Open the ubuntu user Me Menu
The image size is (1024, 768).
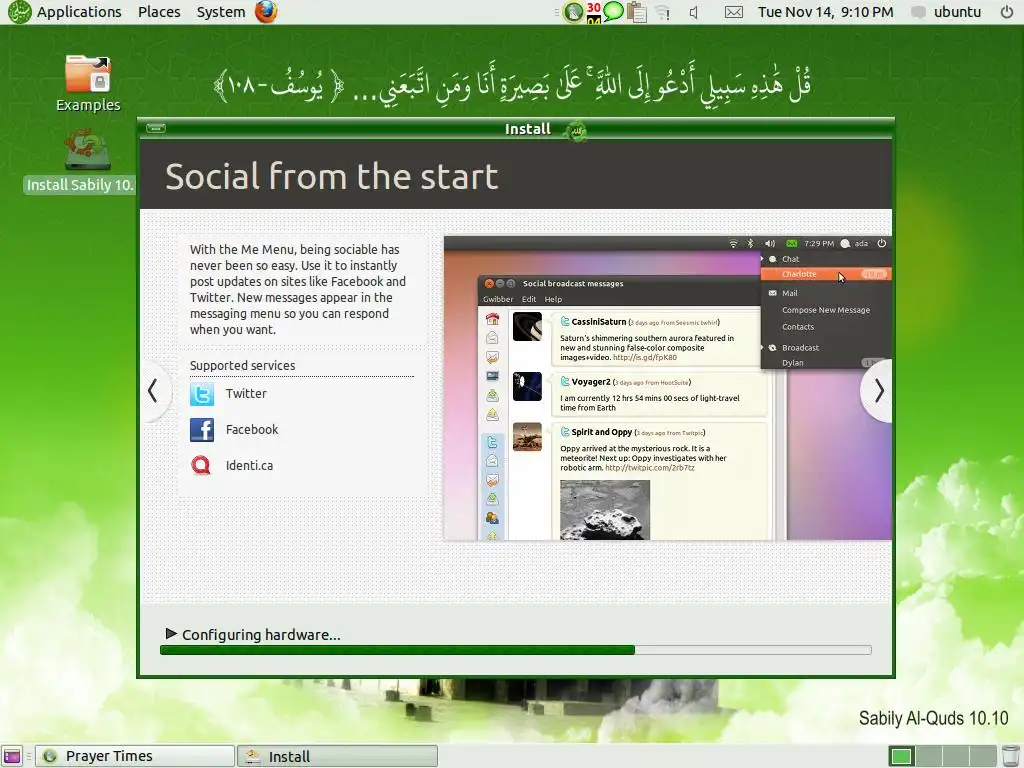pos(947,12)
